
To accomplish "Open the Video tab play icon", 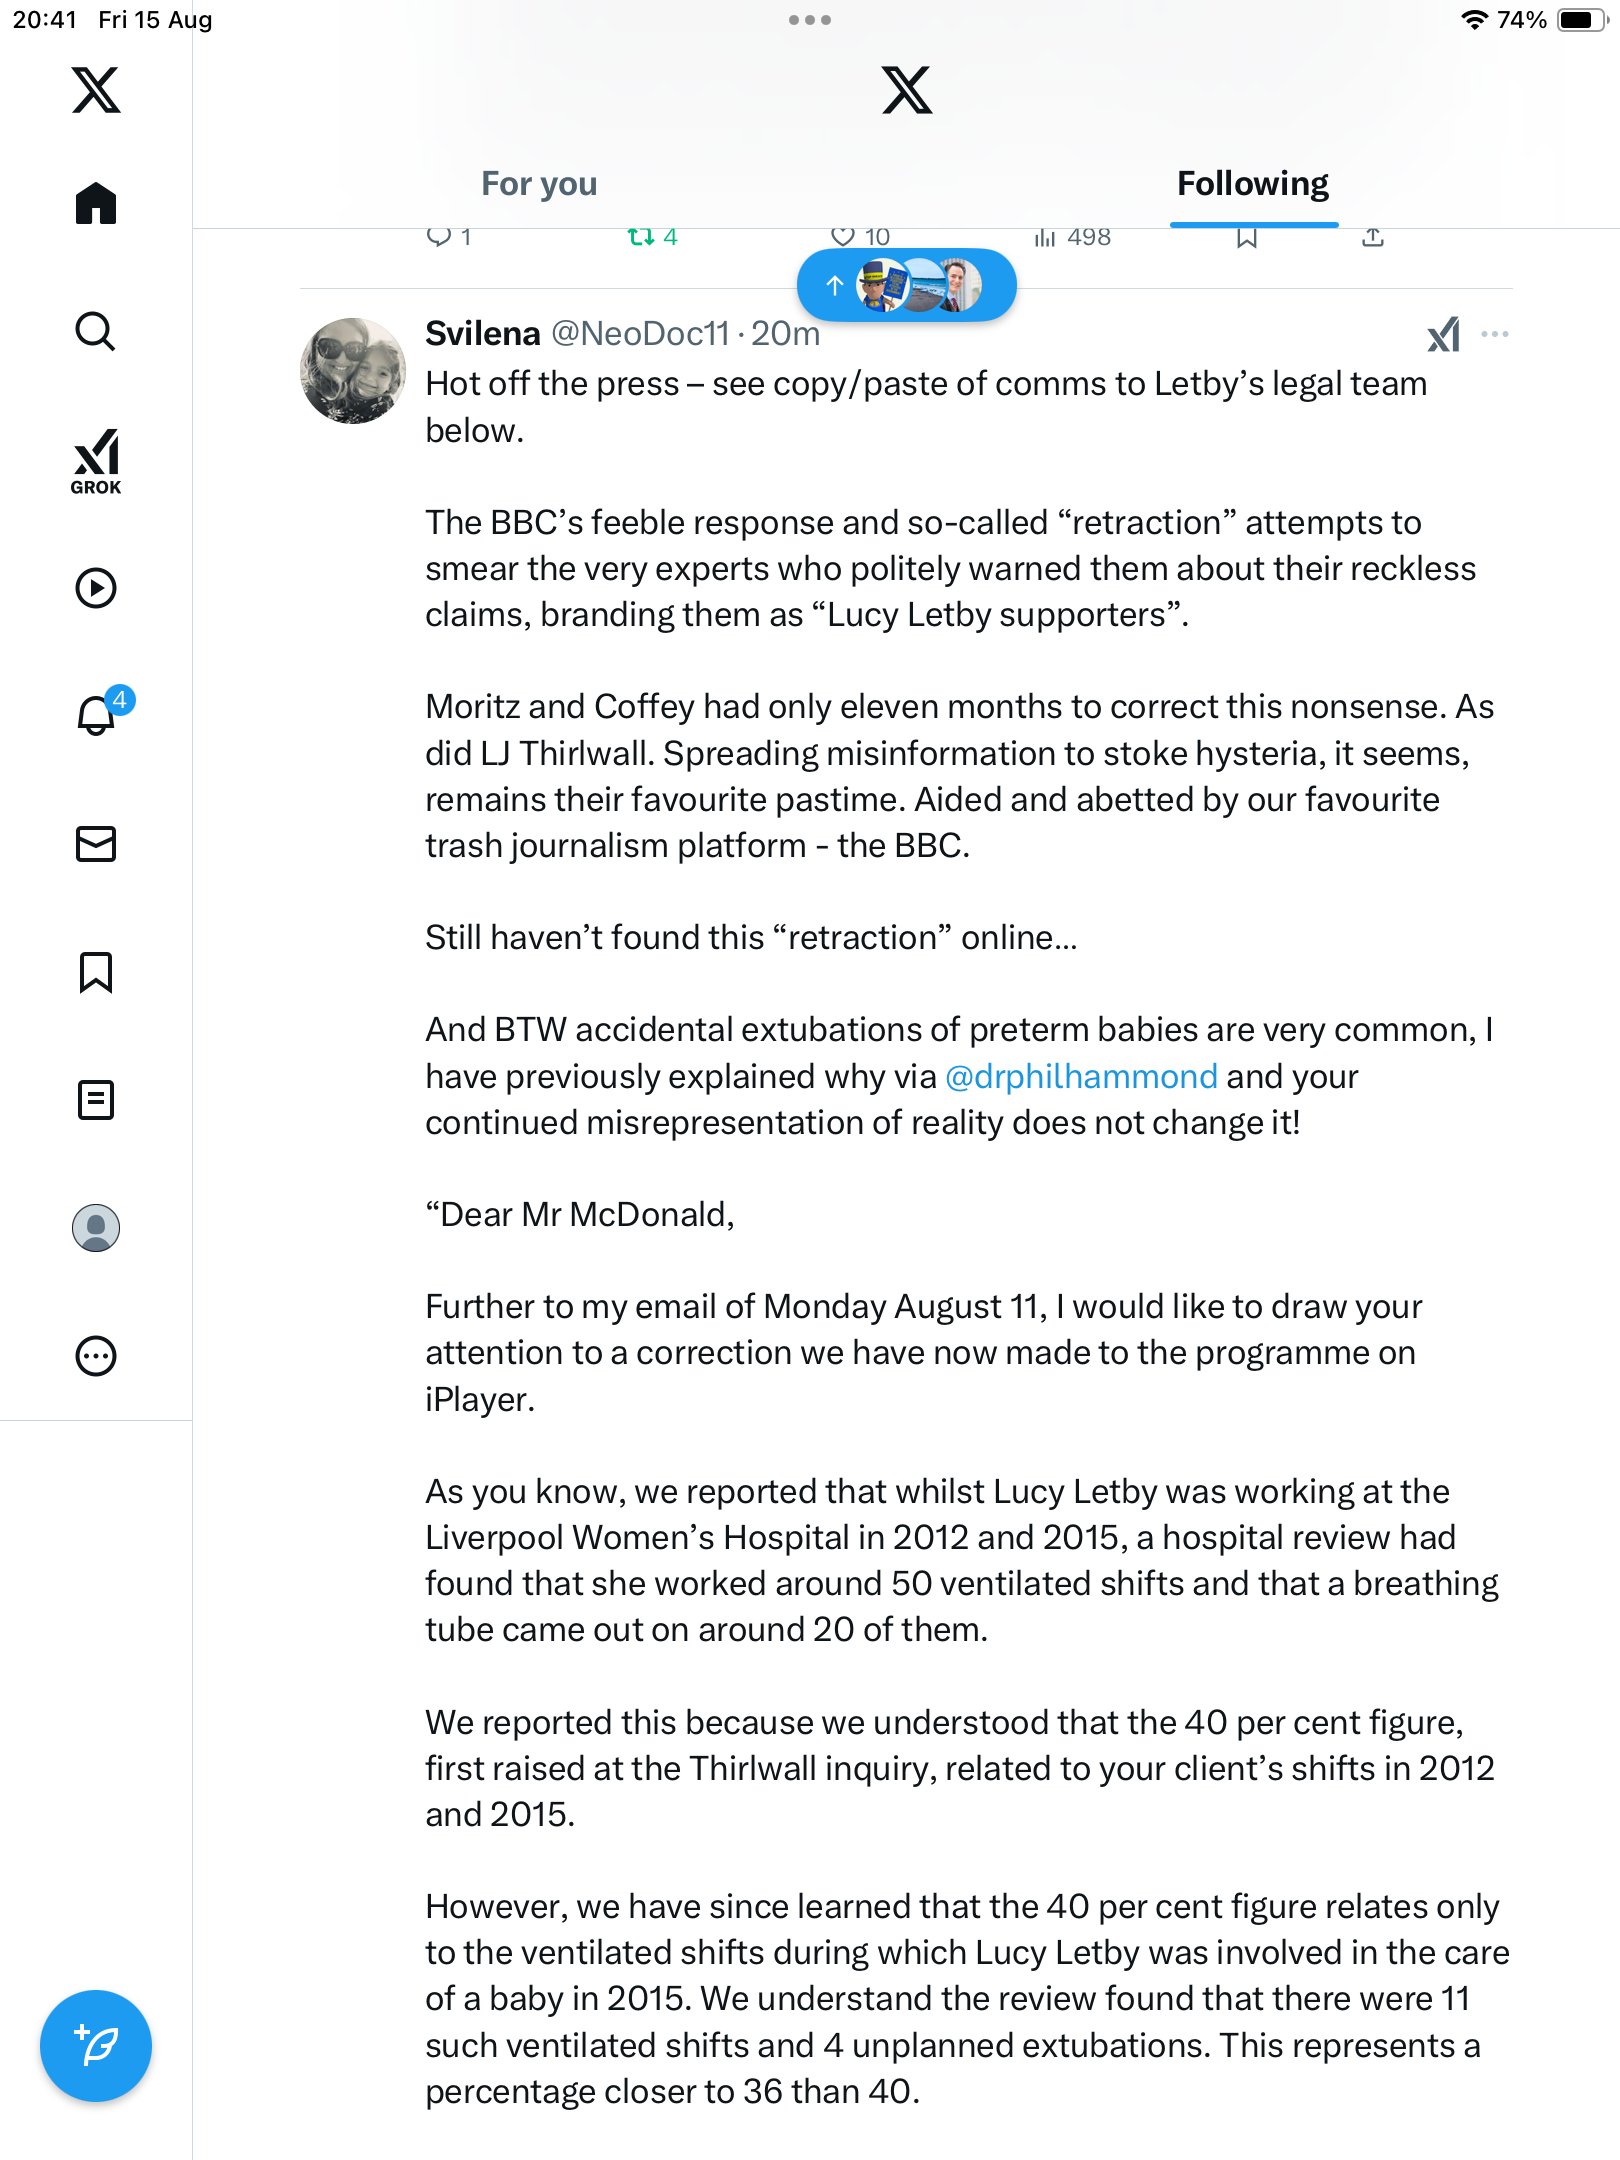I will coord(96,588).
